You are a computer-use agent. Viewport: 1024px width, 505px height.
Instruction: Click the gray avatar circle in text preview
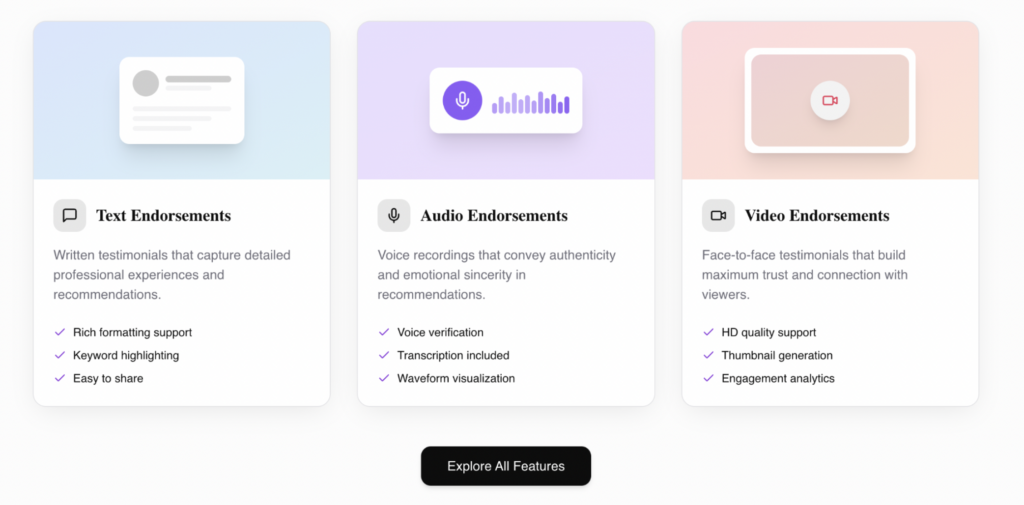click(x=146, y=83)
